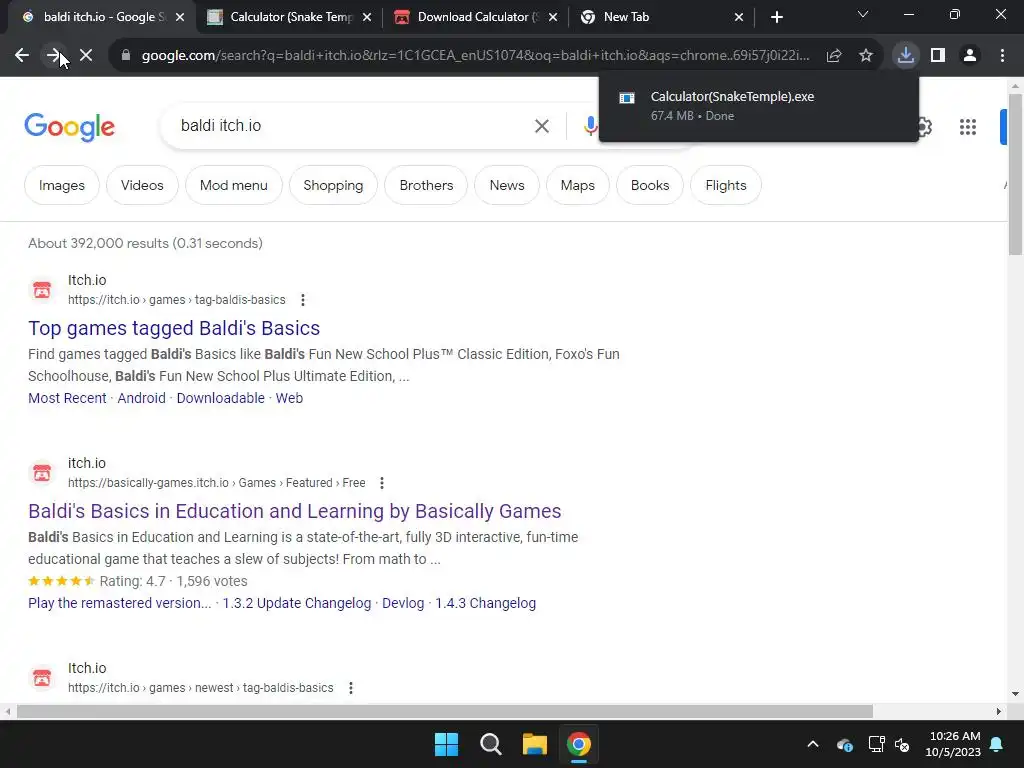Image resolution: width=1024 pixels, height=768 pixels.
Task: Switch to the Download Calculator tab
Action: [475, 17]
